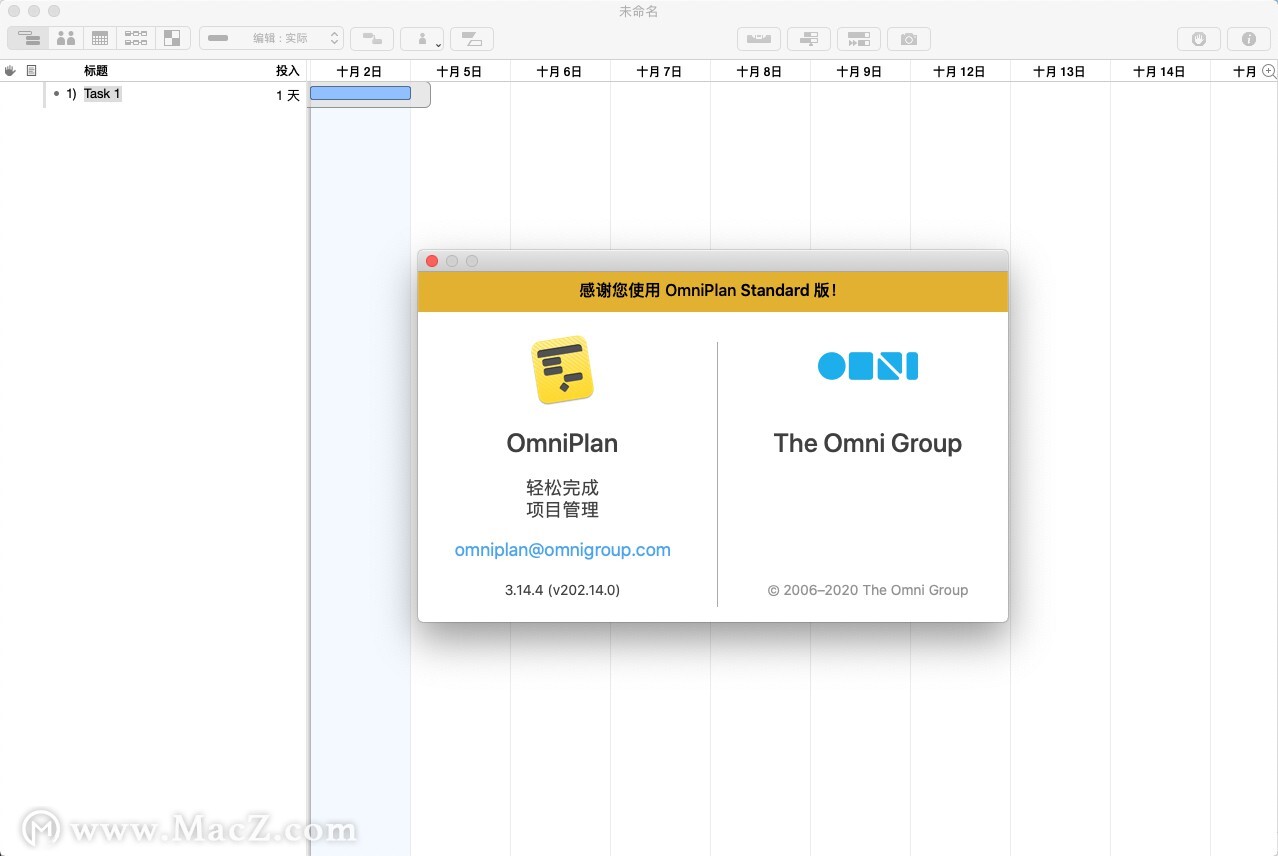Image resolution: width=1278 pixels, height=856 pixels.
Task: Click the split task toolbar button
Action: pyautogui.click(x=472, y=39)
